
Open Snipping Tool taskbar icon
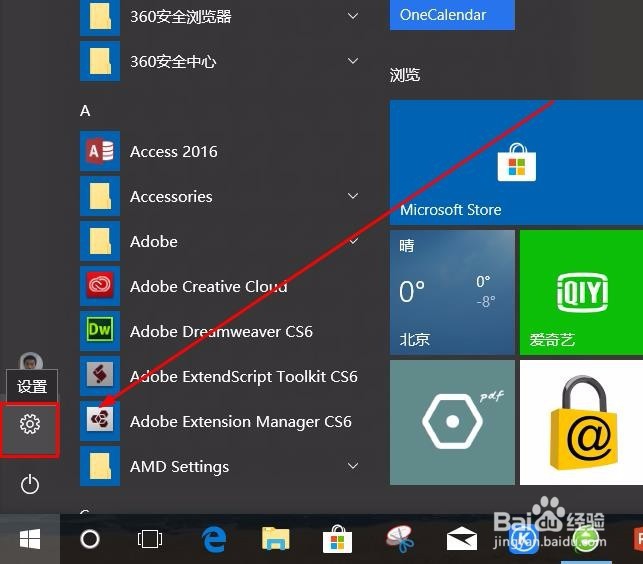pyautogui.click(x=399, y=539)
